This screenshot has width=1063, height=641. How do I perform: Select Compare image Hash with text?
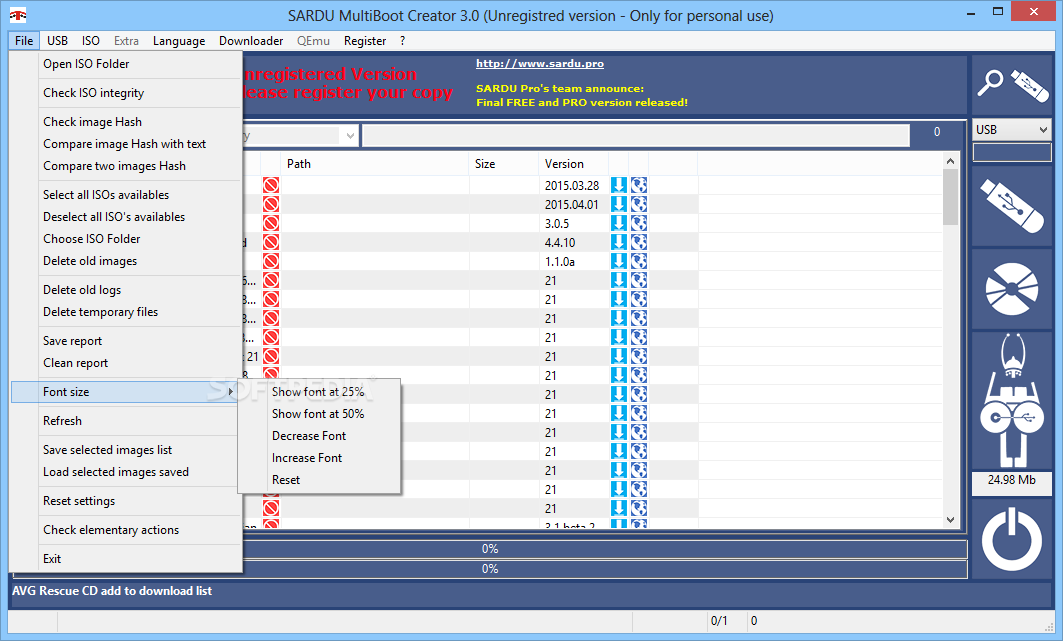125,144
